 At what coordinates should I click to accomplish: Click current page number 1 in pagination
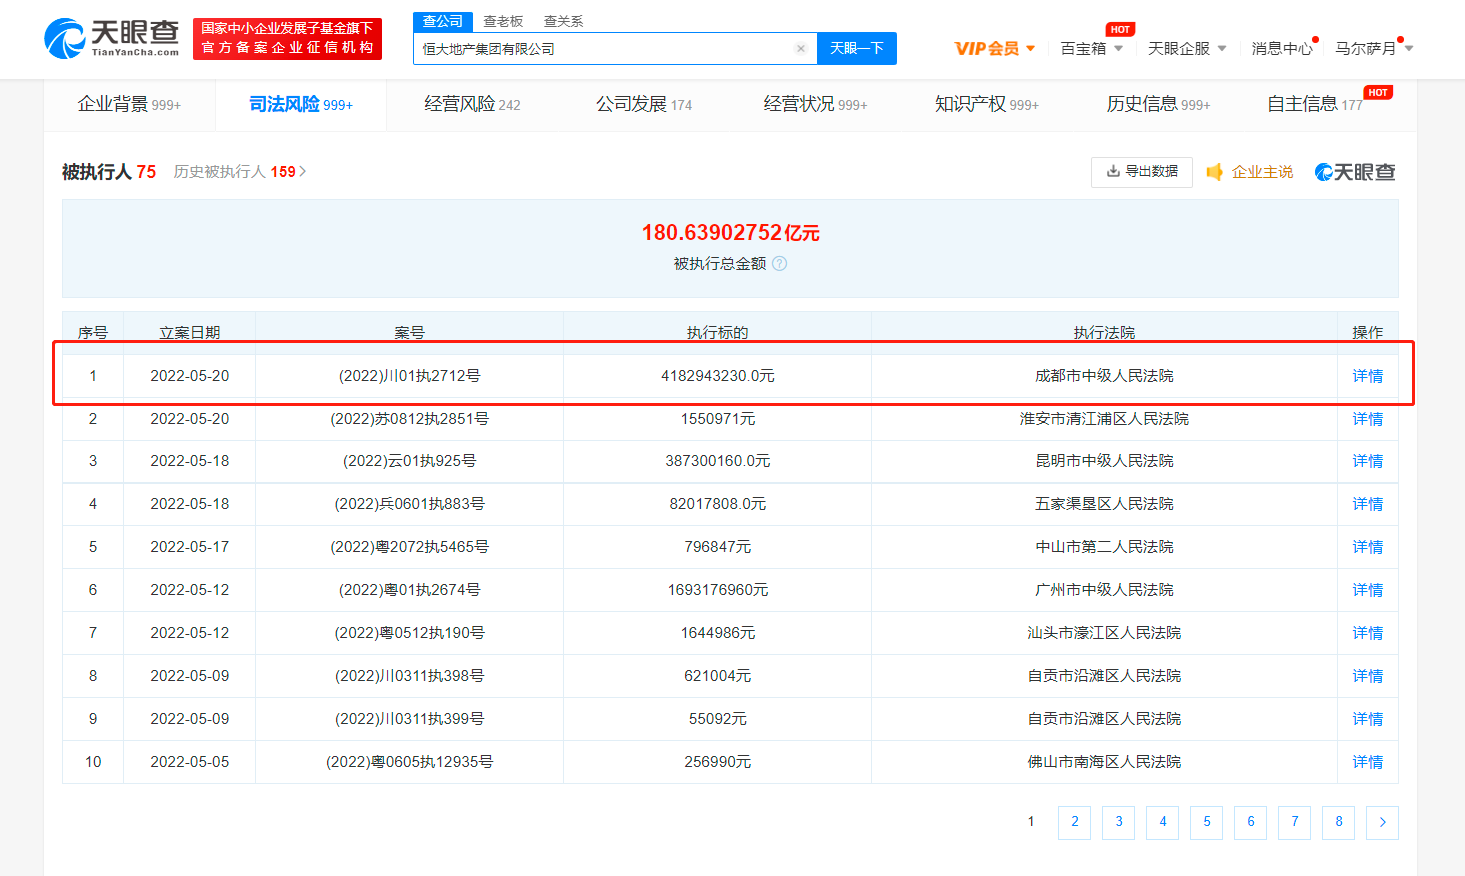[1031, 822]
